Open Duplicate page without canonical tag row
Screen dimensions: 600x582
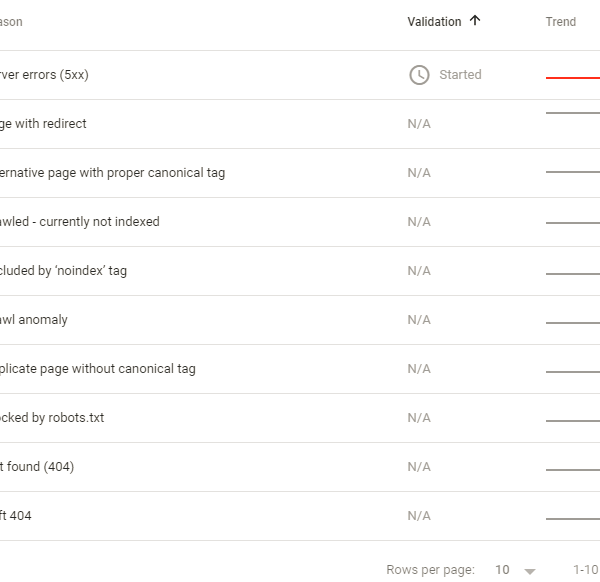tap(300, 369)
